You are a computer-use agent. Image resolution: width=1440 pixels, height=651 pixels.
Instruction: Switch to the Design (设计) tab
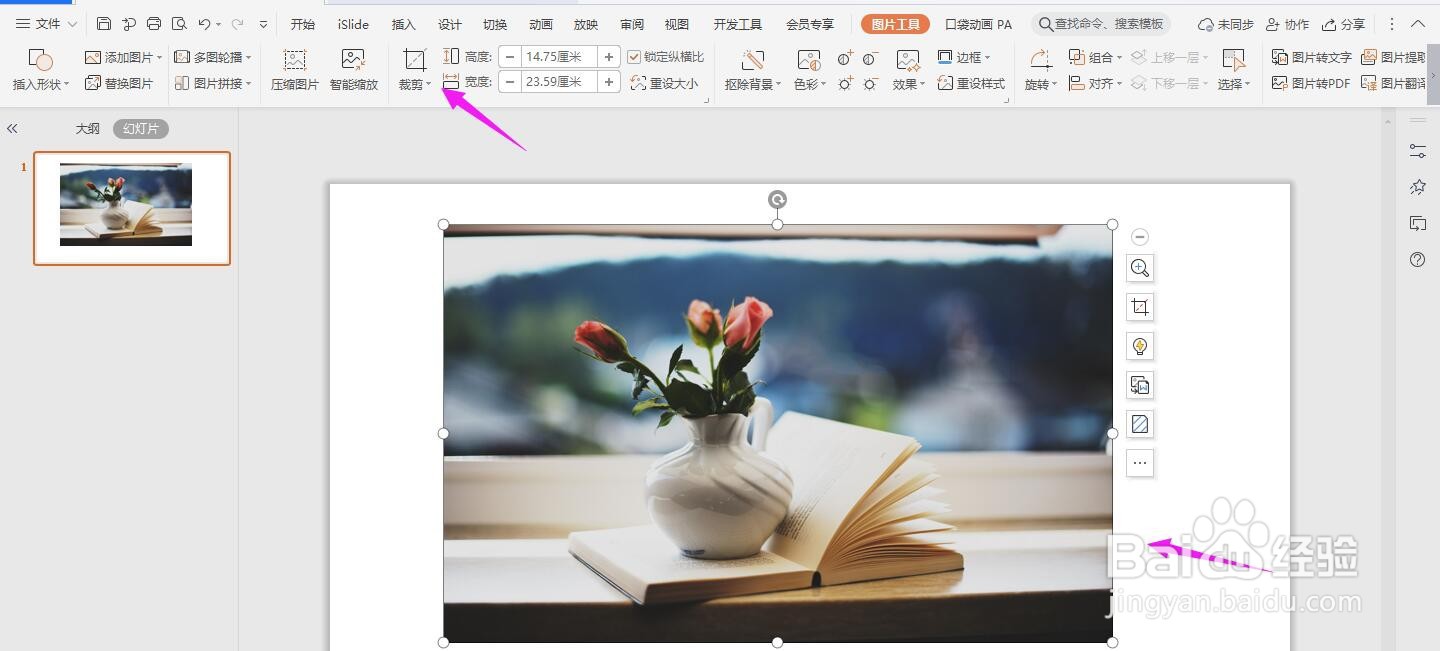tap(450, 24)
